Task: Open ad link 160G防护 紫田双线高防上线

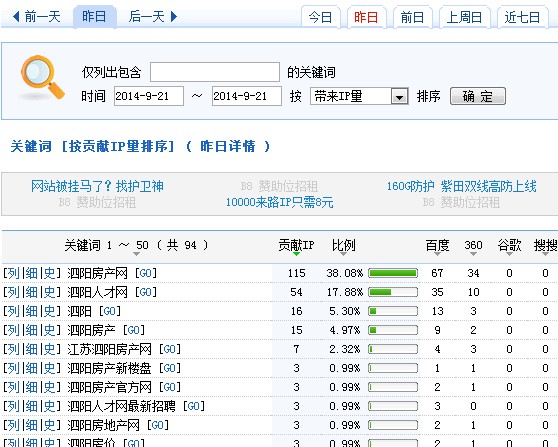Action: click(462, 186)
